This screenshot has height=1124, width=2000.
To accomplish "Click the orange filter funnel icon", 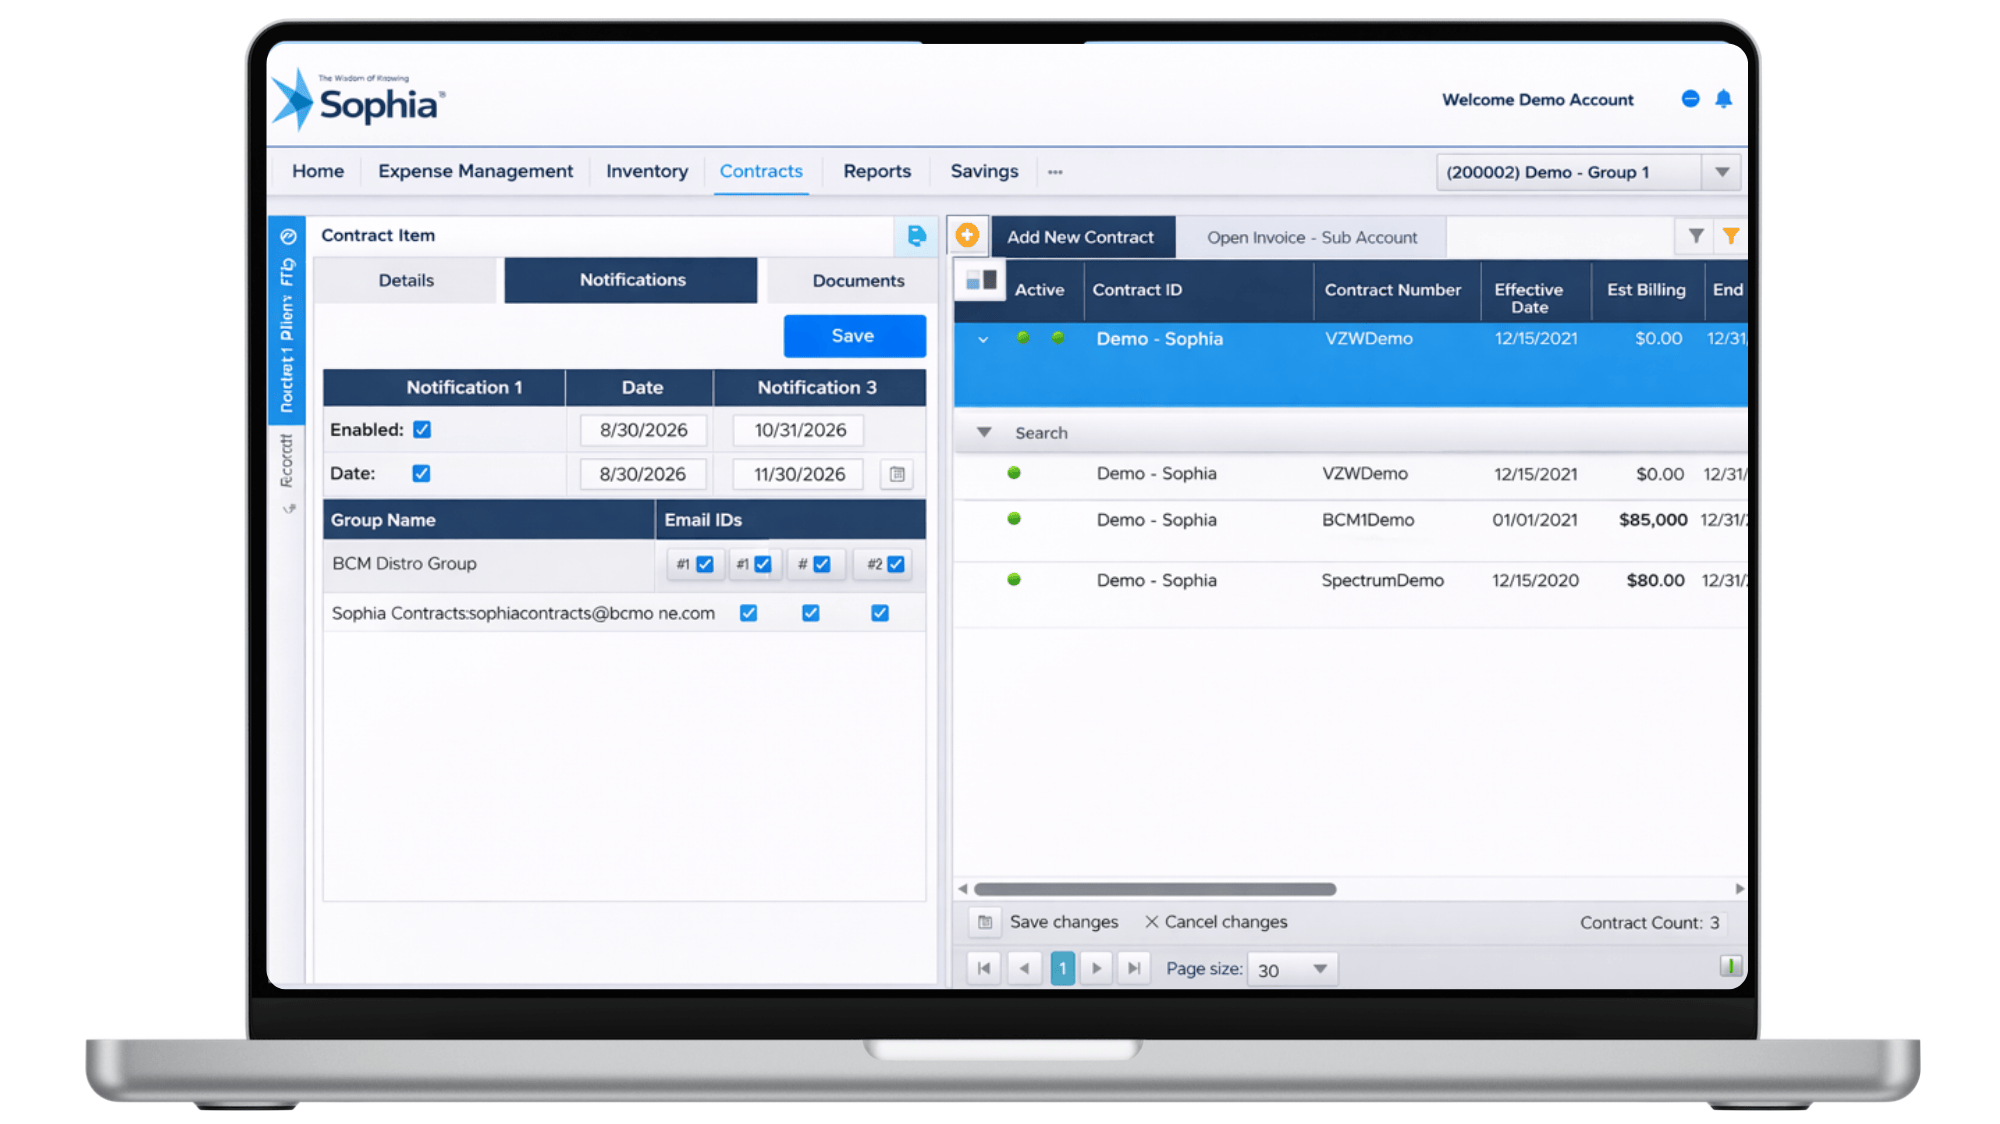I will pyautogui.click(x=1731, y=236).
